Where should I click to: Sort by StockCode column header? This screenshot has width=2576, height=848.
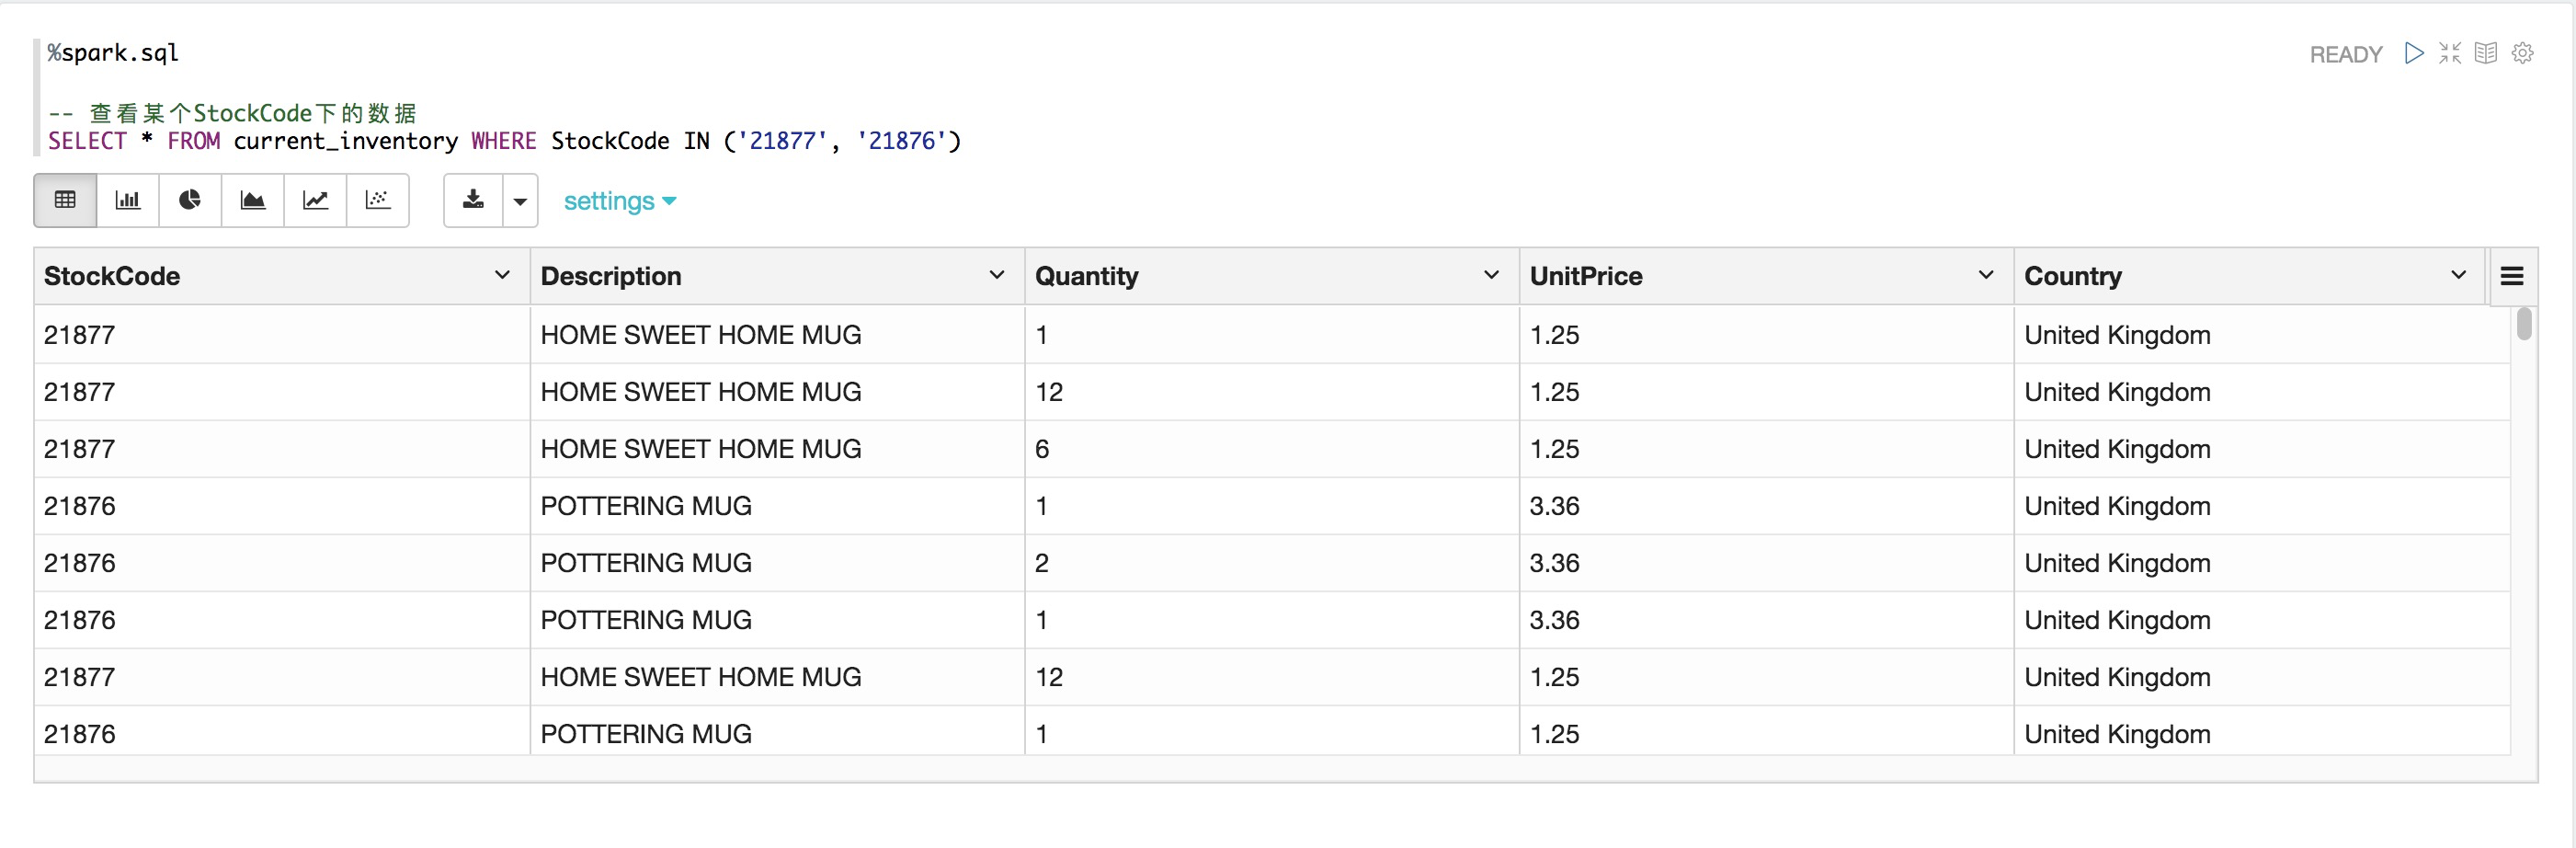pyautogui.click(x=112, y=276)
